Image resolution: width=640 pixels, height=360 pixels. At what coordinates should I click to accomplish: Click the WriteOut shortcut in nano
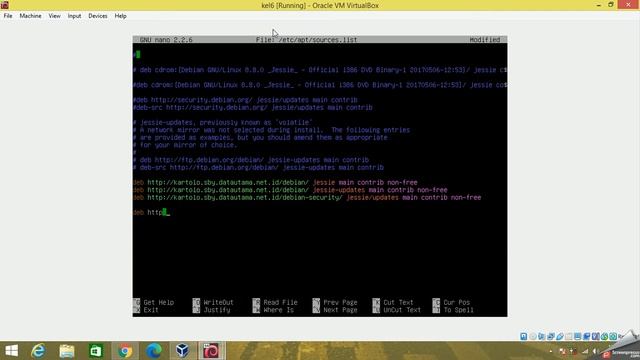pos(213,302)
